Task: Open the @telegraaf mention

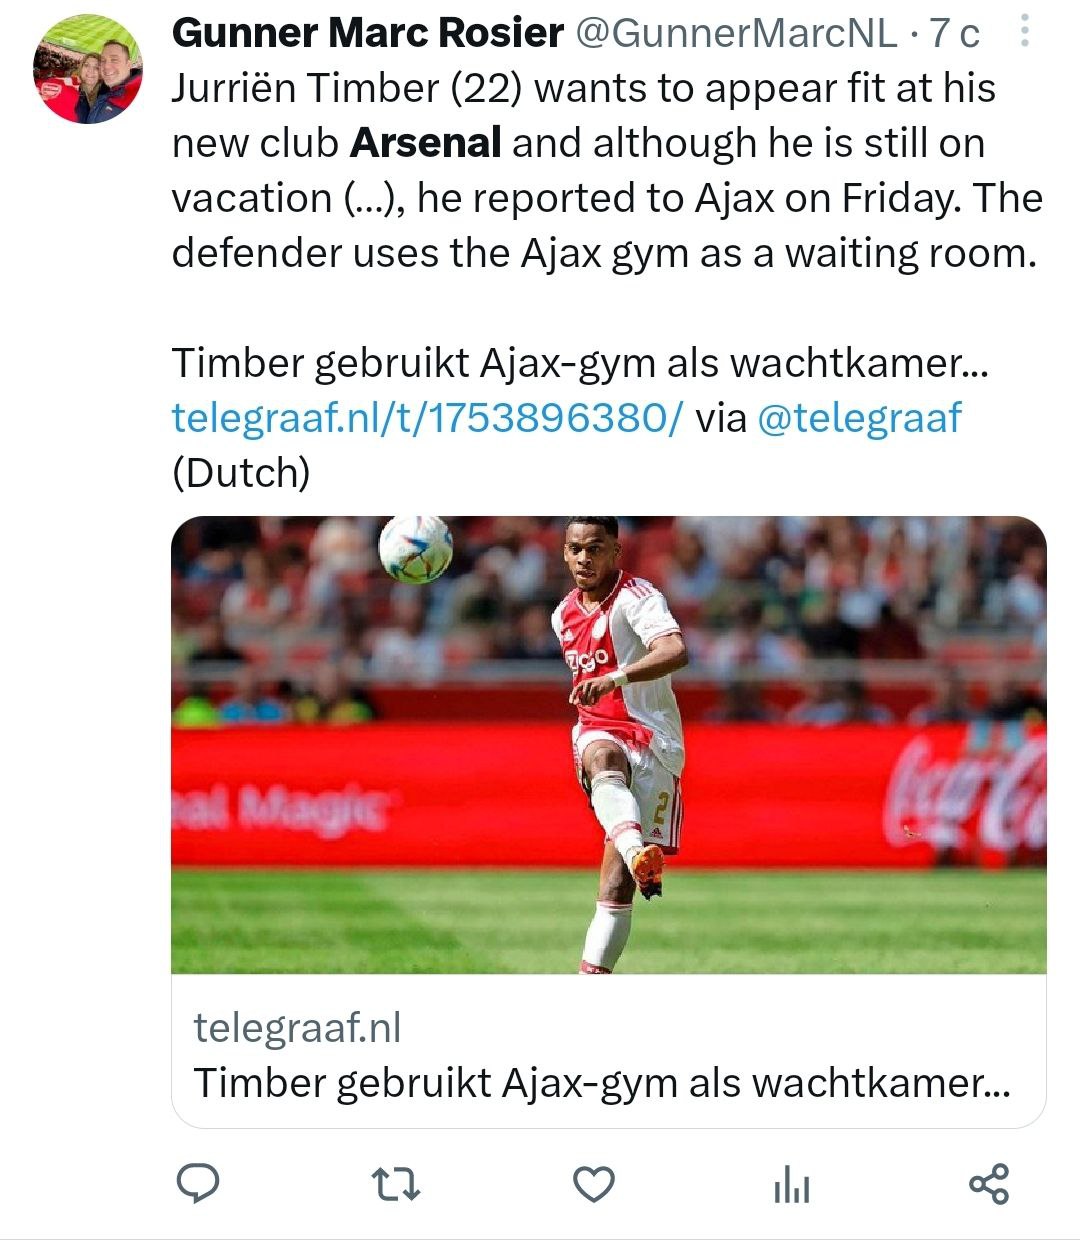Action: [859, 417]
